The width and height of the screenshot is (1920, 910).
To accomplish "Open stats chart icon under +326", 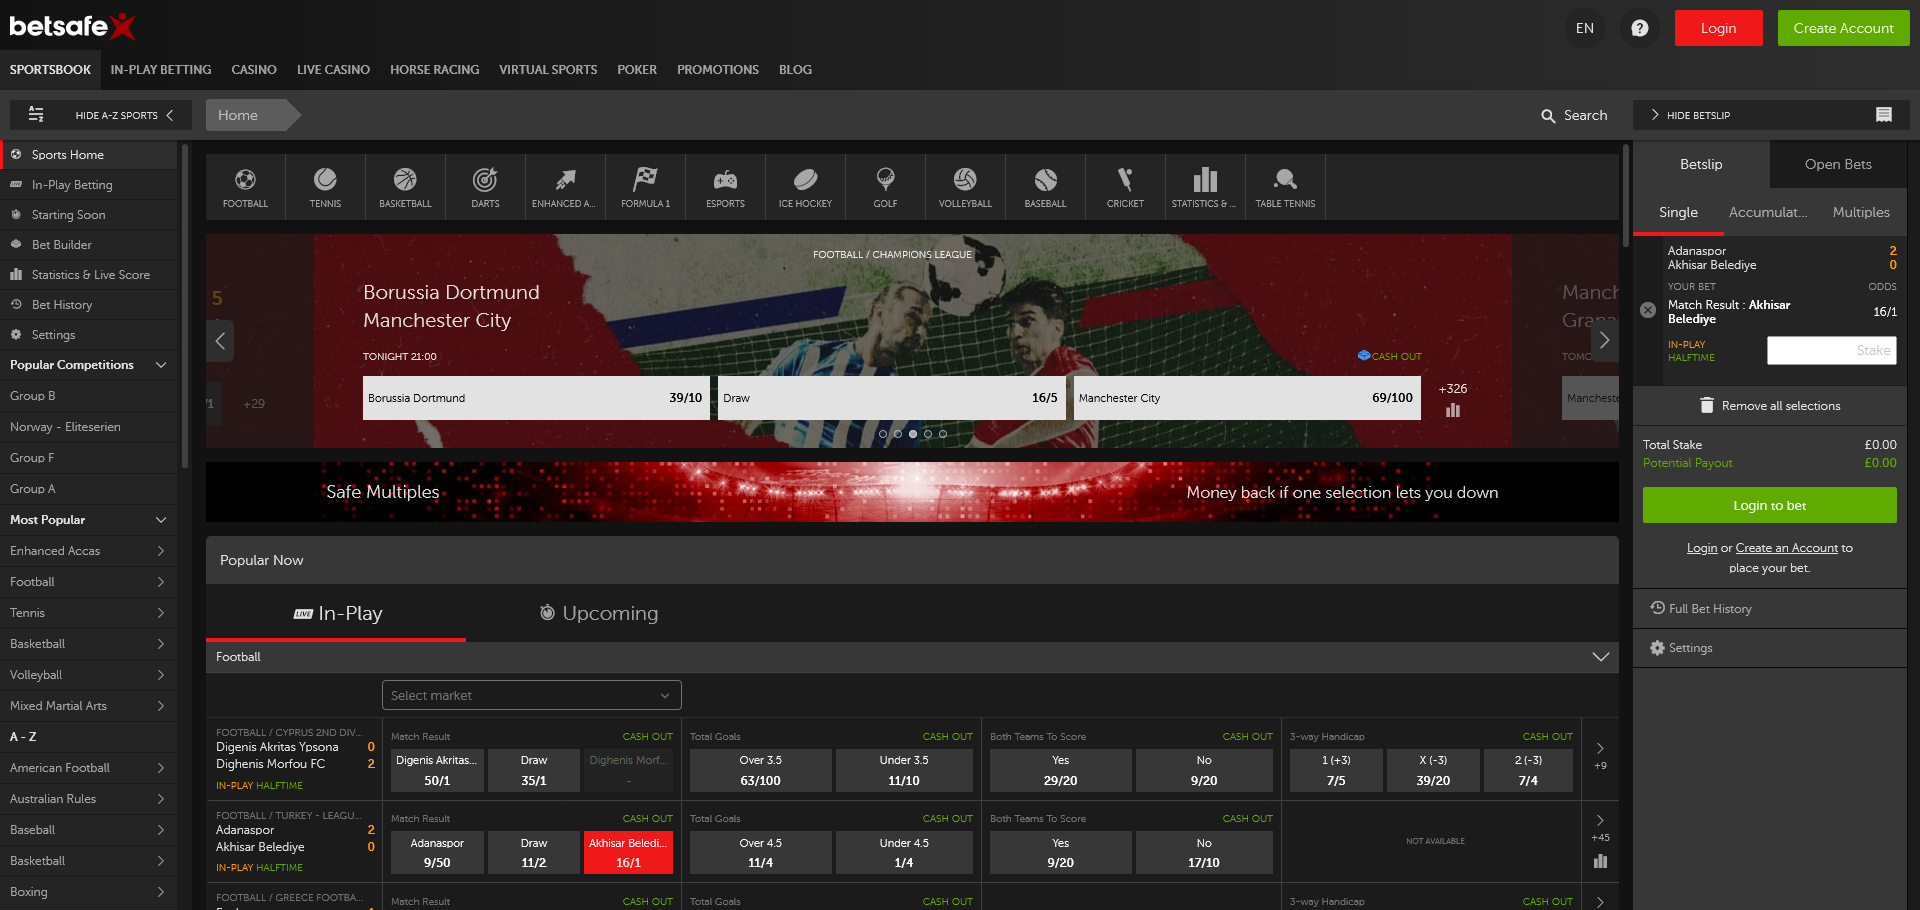I will coord(1453,410).
